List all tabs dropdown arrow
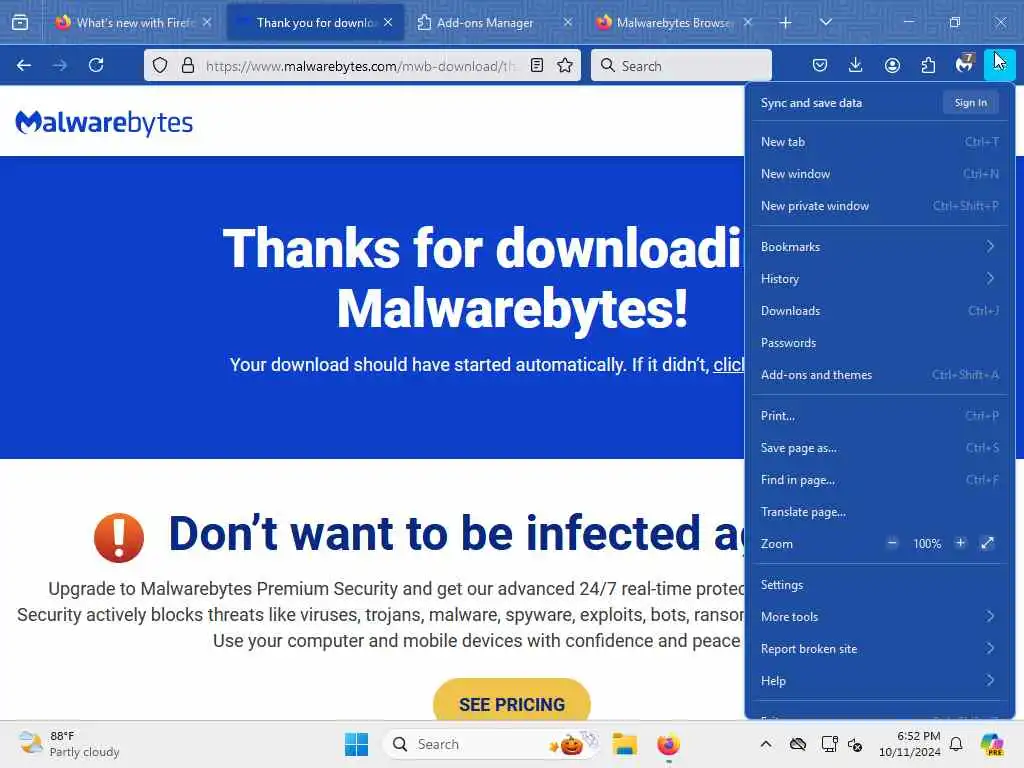The width and height of the screenshot is (1024, 768). (x=825, y=22)
